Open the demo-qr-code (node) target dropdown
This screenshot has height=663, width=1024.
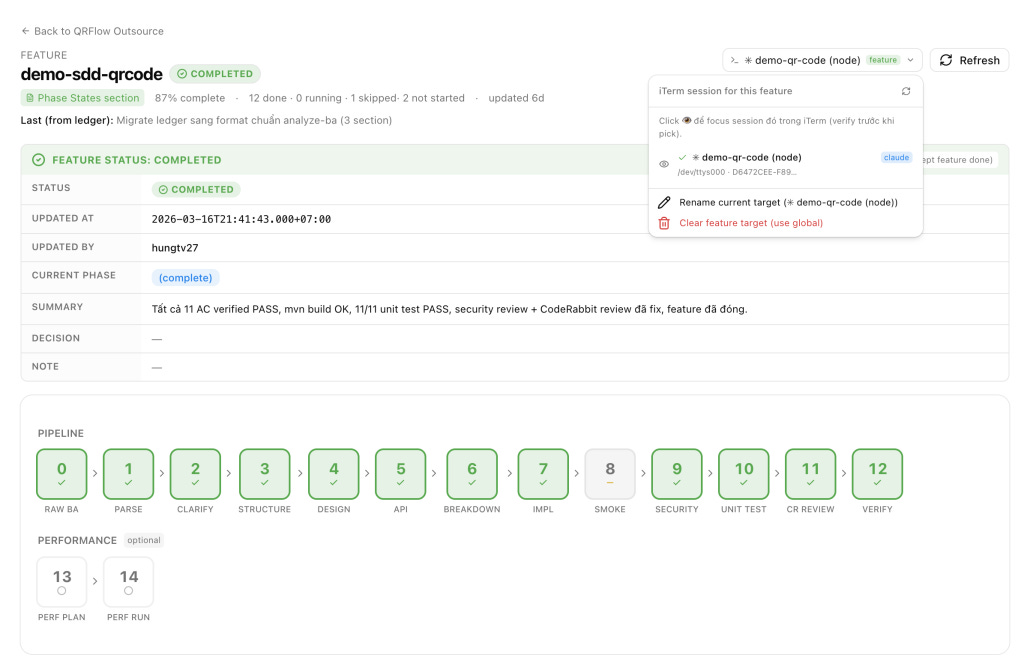[822, 60]
